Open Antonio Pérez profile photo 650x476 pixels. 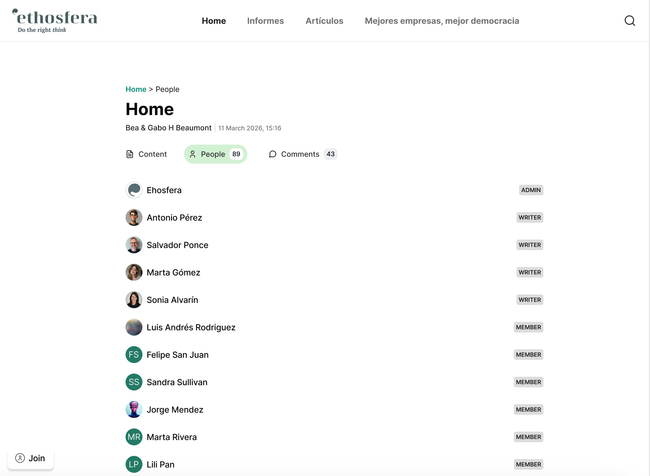(134, 217)
